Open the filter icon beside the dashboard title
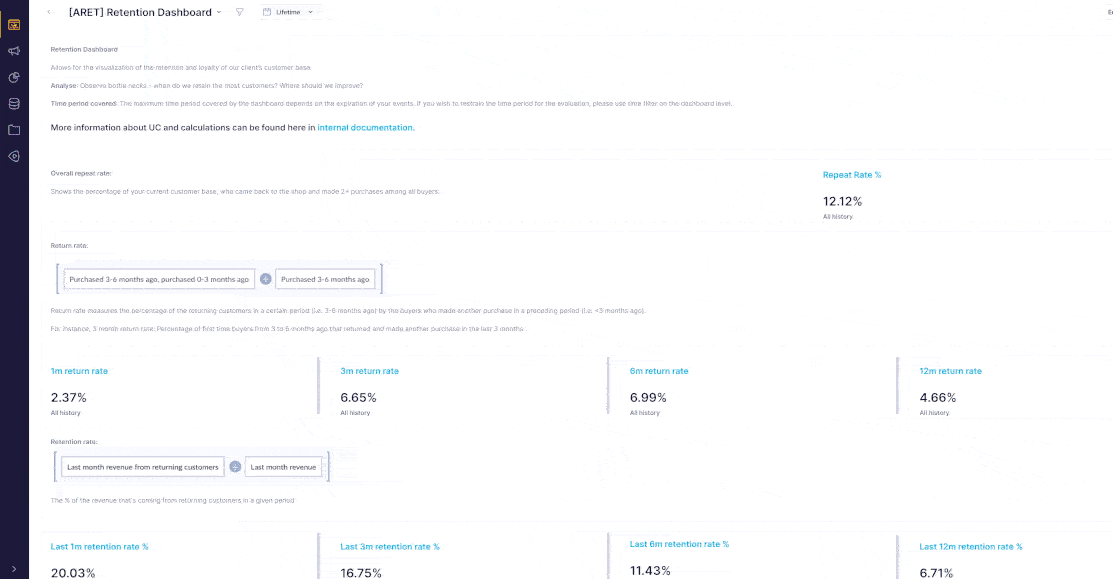 pos(239,11)
